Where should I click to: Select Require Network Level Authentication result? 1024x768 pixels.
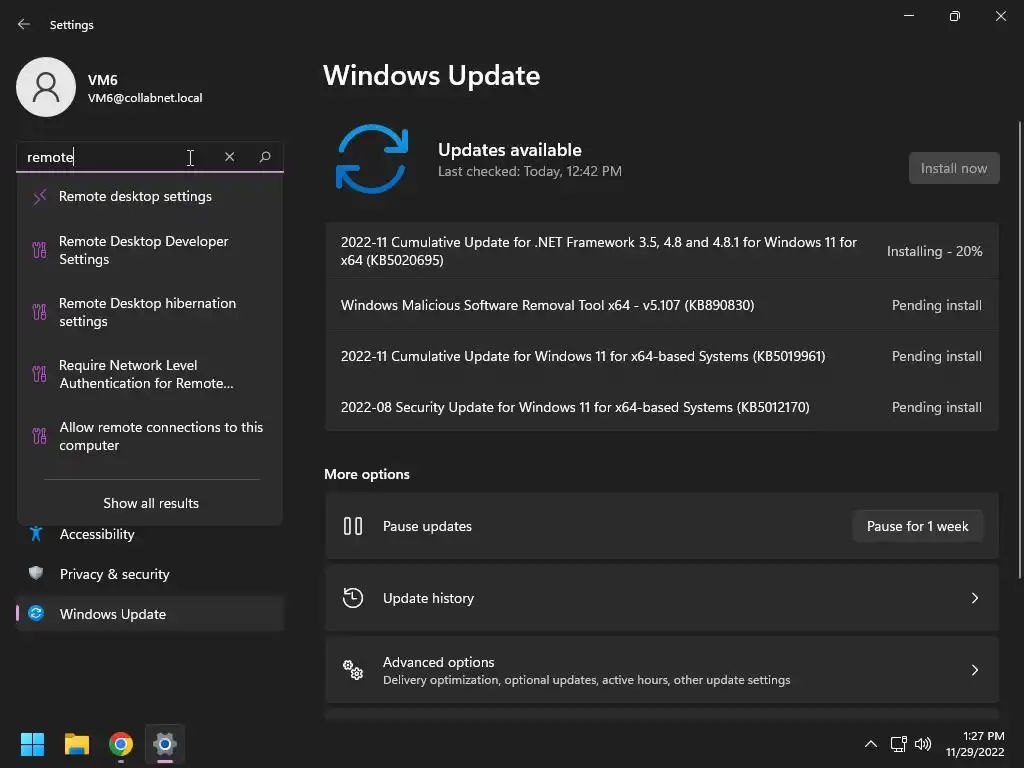pyautogui.click(x=150, y=374)
